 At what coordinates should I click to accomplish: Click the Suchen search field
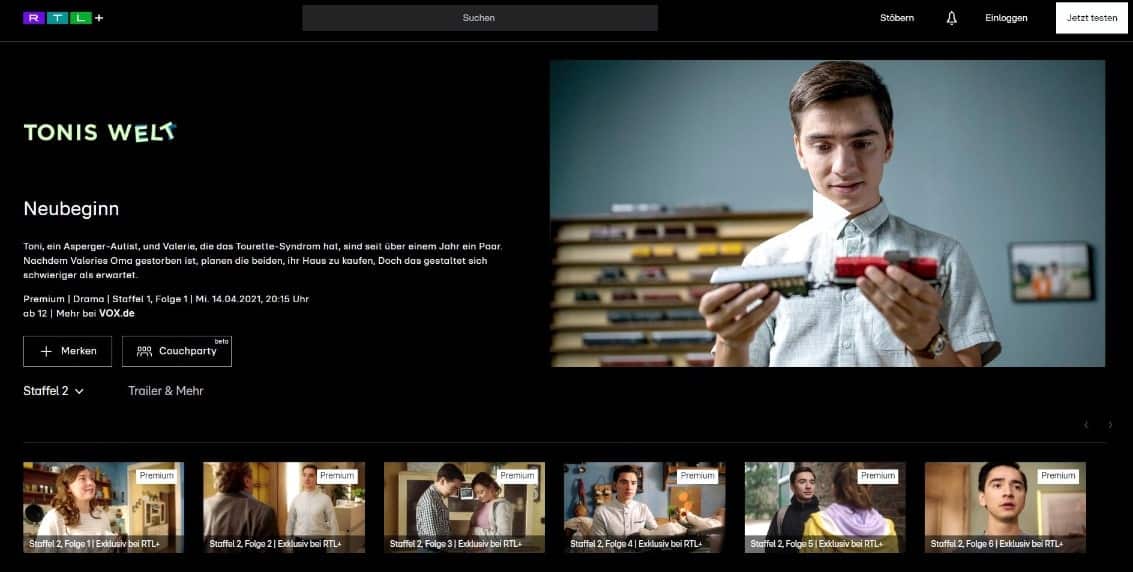pos(480,18)
